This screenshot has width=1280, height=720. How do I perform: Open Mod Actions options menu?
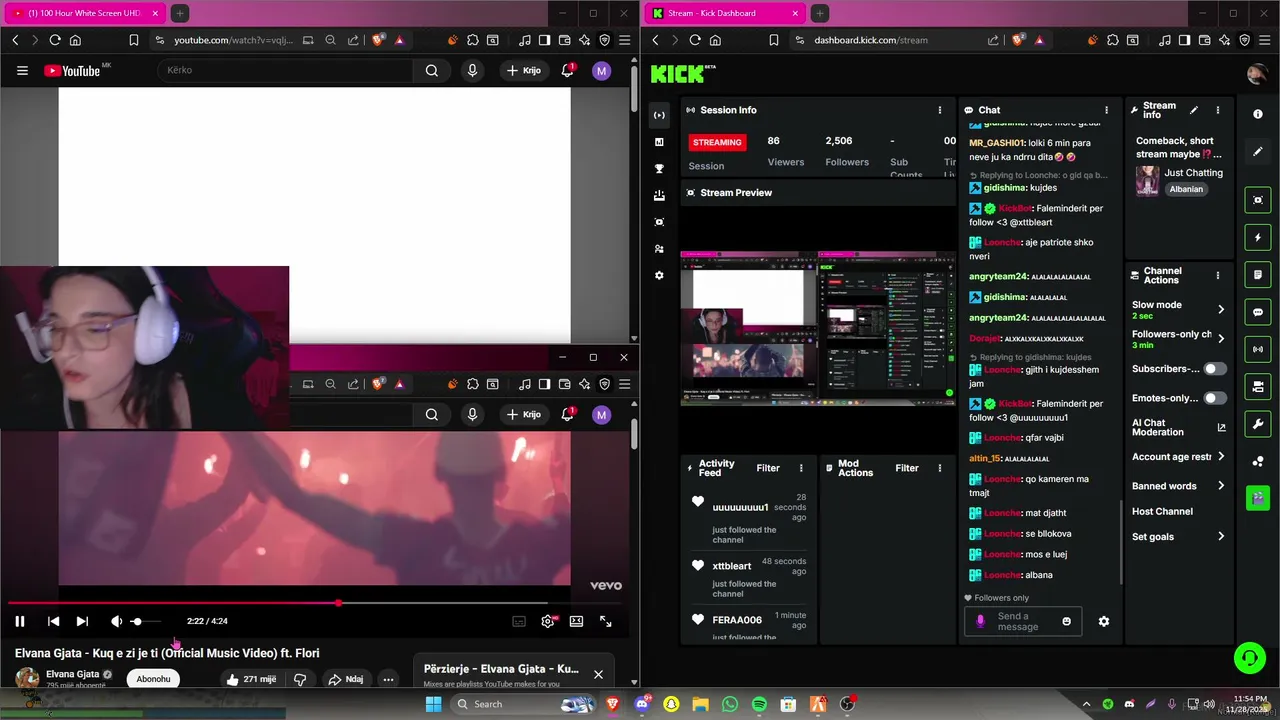point(939,468)
